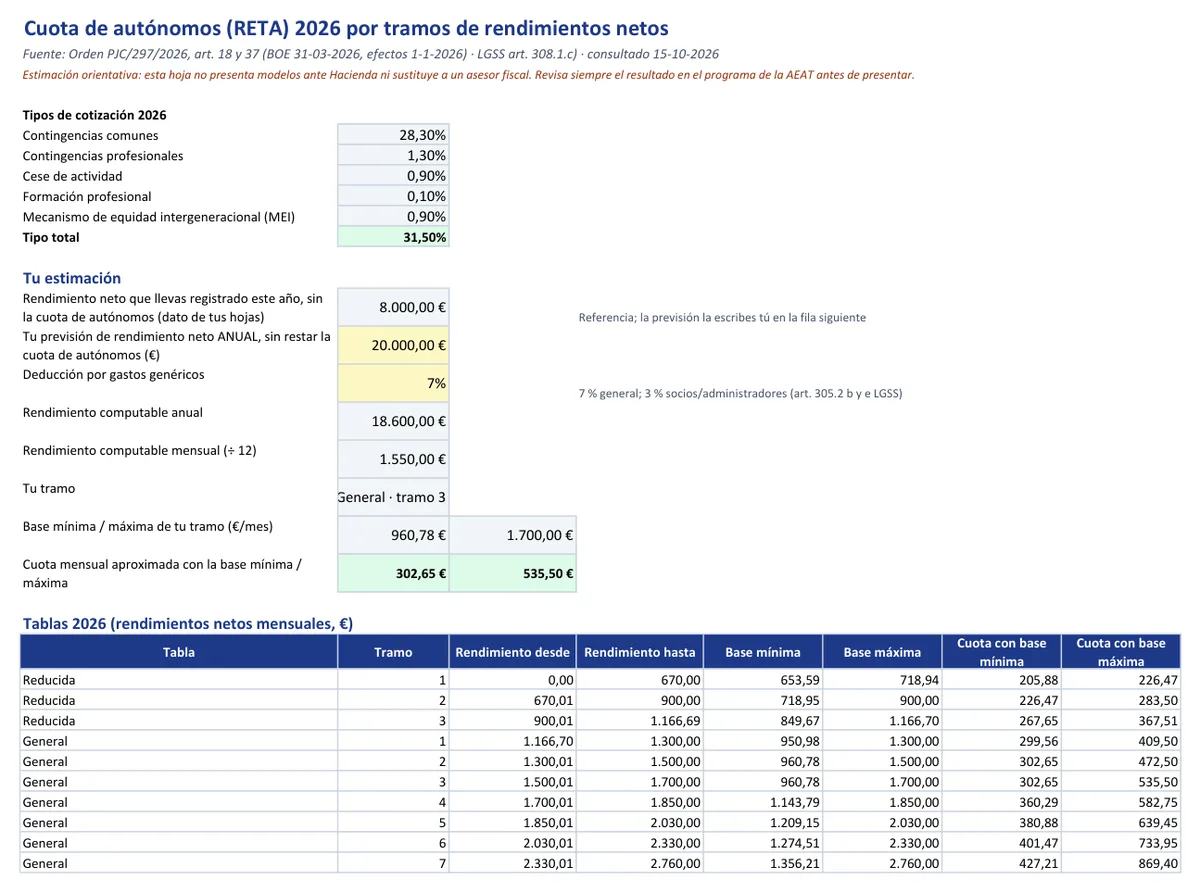The image size is (1200, 892).
Task: Click the 'Tipos de cotización 2026' heading
Action: (x=94, y=115)
